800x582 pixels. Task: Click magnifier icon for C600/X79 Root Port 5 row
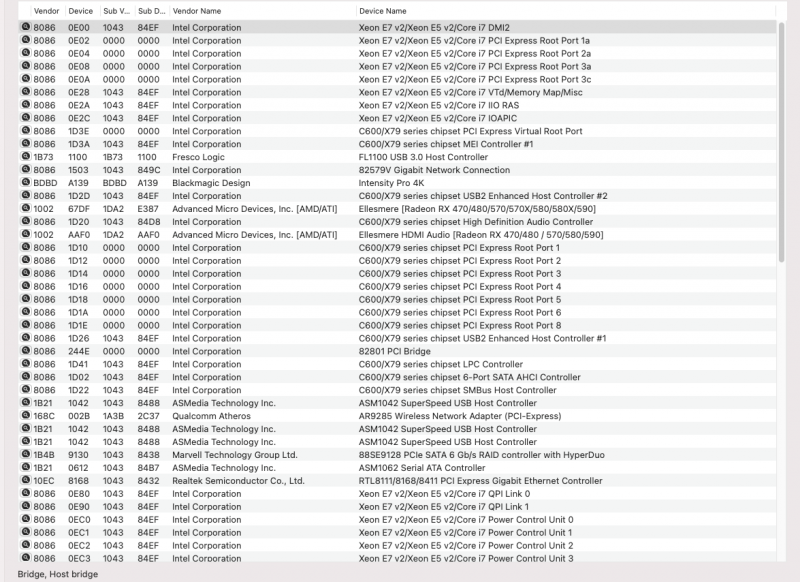point(26,299)
